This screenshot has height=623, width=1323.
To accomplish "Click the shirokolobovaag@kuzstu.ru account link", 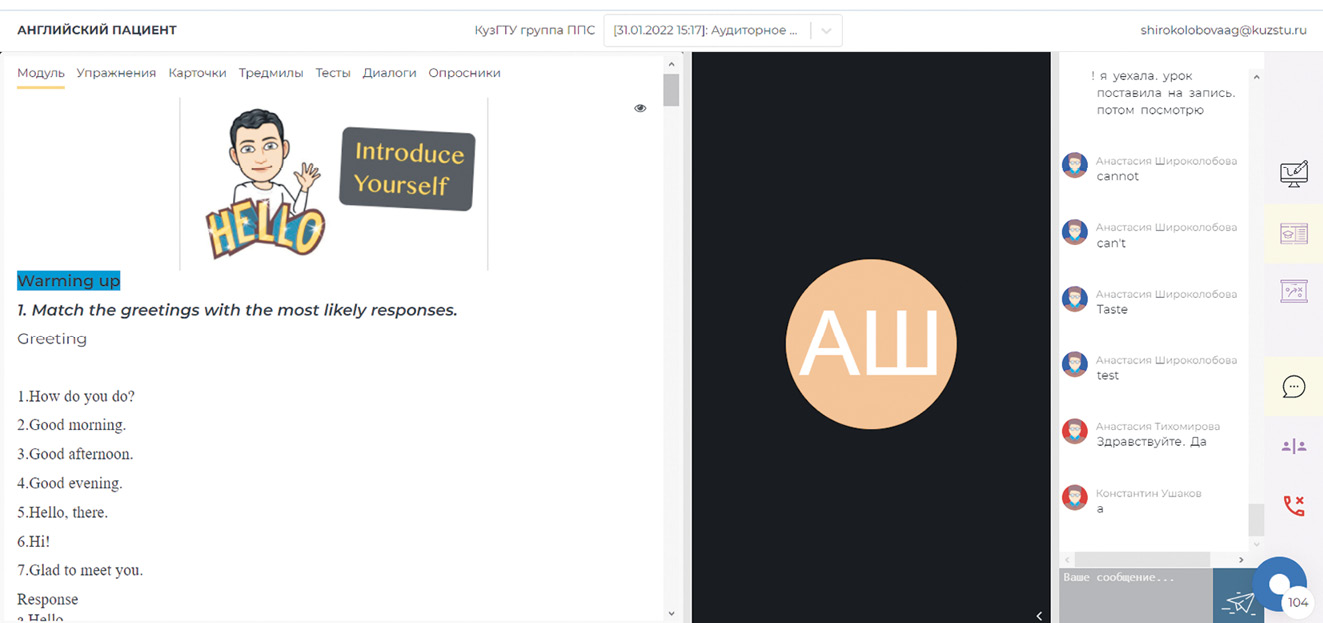I will pyautogui.click(x=1223, y=31).
